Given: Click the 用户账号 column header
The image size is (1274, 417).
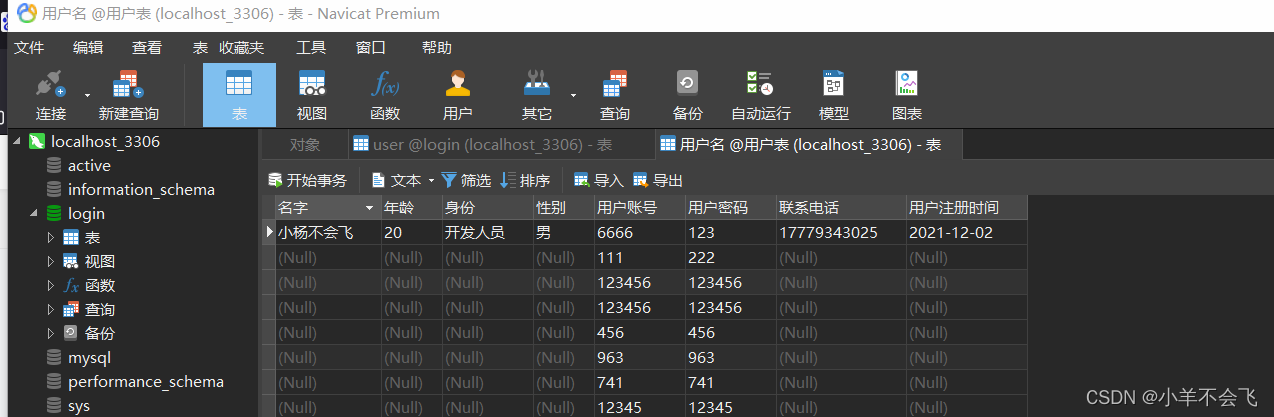Looking at the screenshot, I should 639,208.
